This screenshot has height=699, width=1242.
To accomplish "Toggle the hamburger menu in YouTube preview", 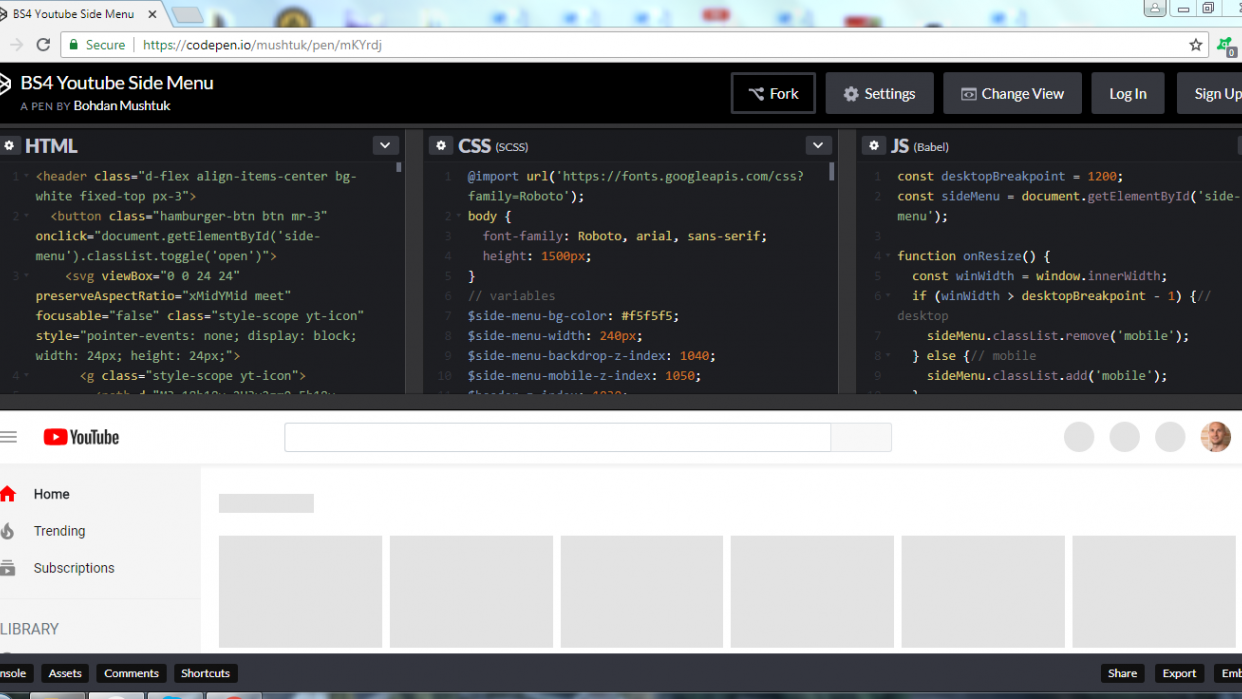I will pyautogui.click(x=9, y=437).
